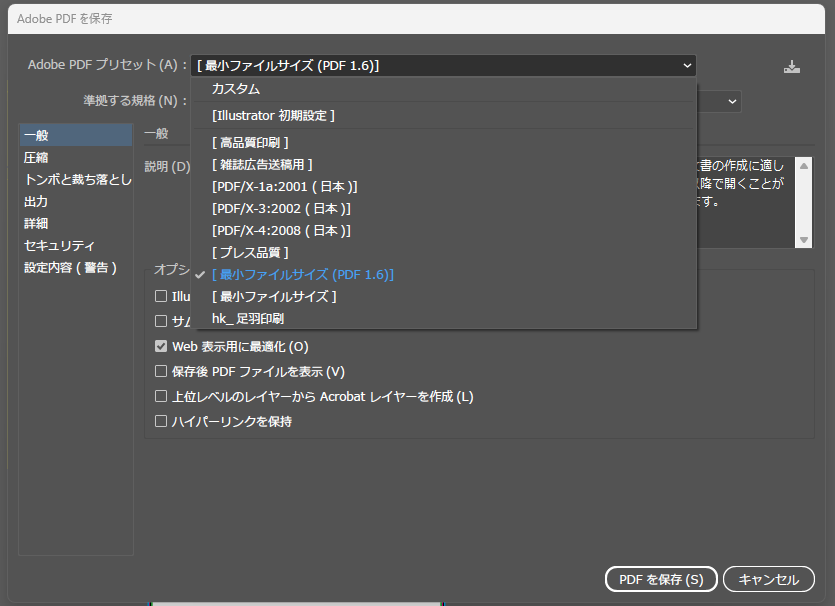The width and height of the screenshot is (835, 606).
Task: Select [PDF/X-4:2008 (日本)] preset
Action: click(x=281, y=230)
